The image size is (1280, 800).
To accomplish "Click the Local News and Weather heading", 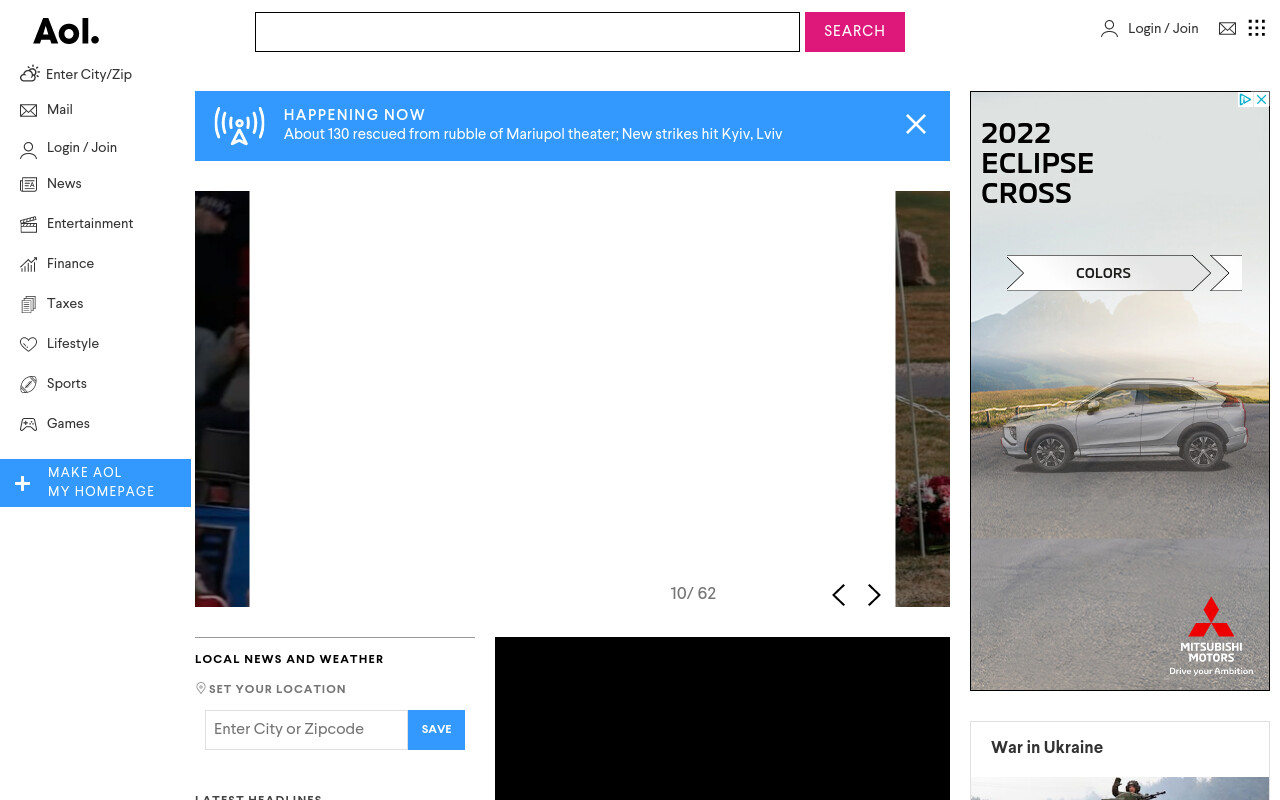I will click(289, 659).
